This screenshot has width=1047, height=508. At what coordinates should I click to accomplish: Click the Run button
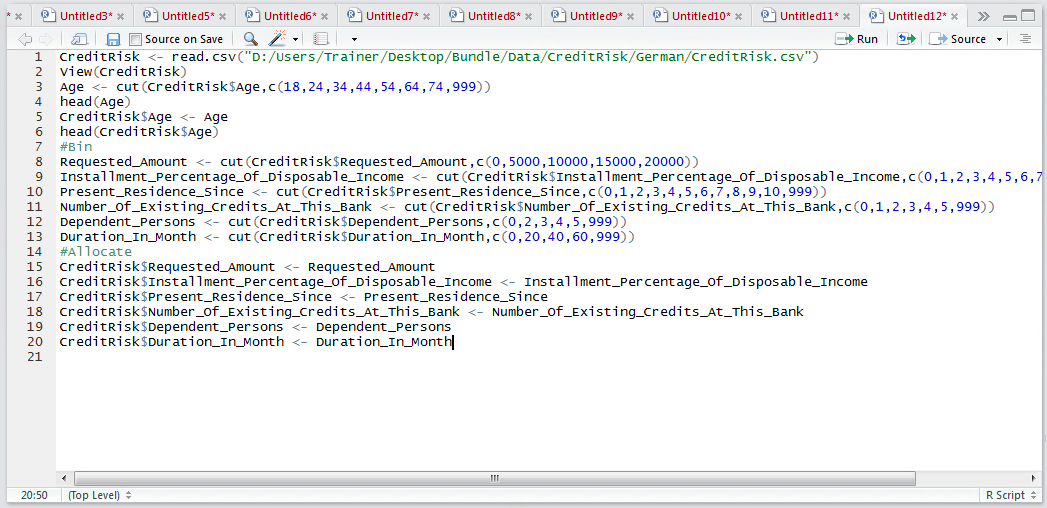pyautogui.click(x=857, y=39)
